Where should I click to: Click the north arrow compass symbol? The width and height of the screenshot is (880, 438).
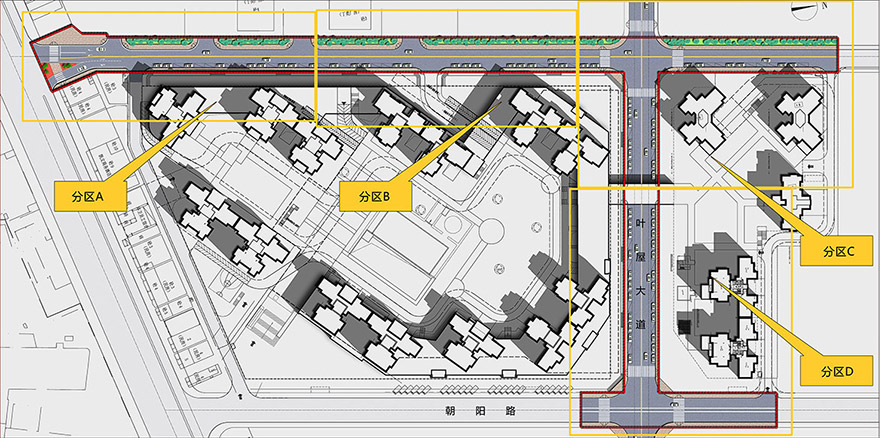point(806,8)
